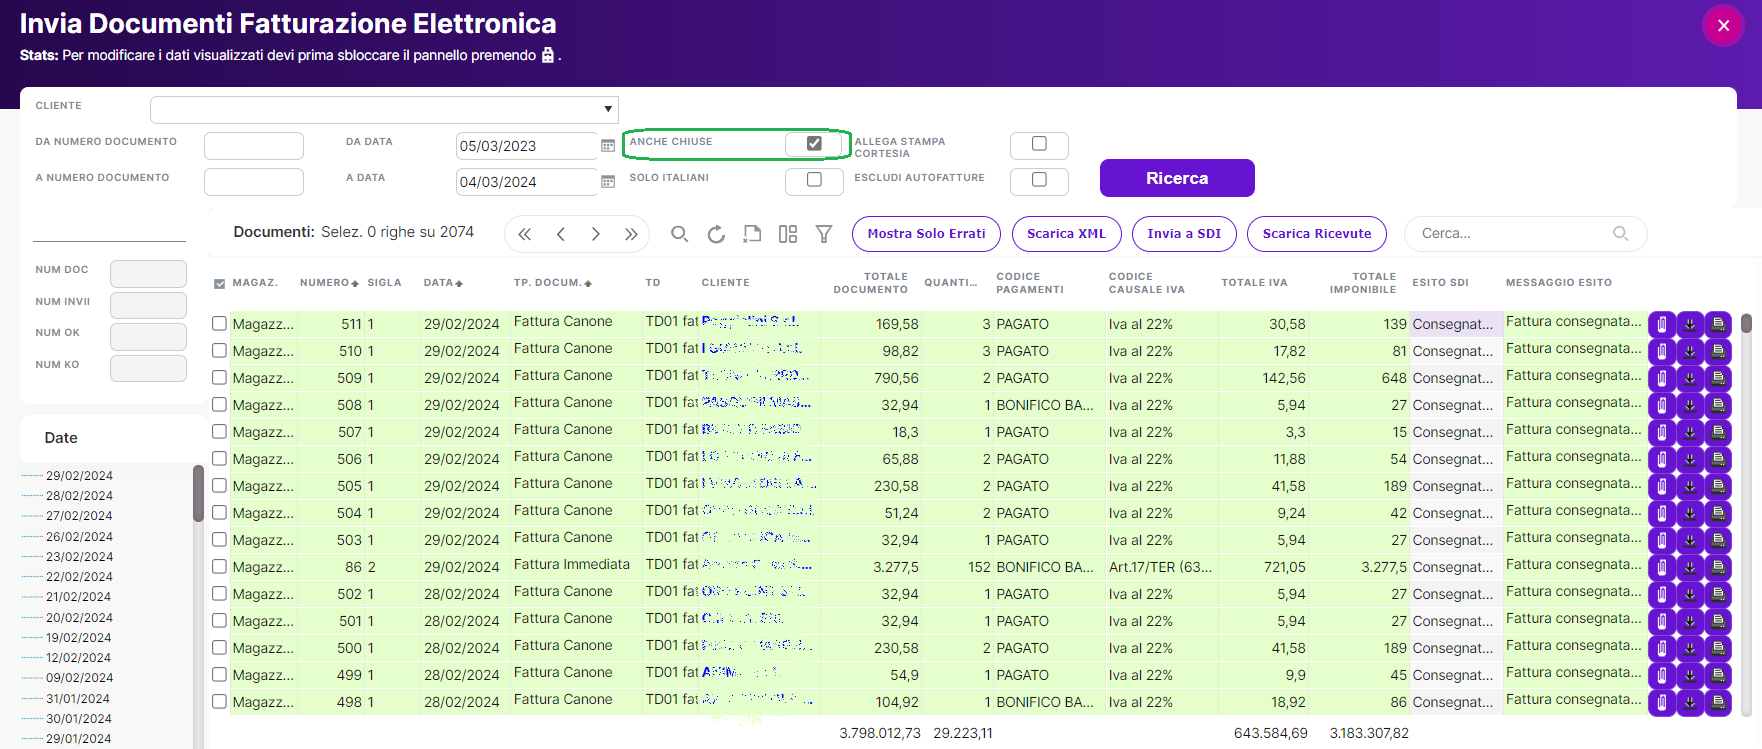The width and height of the screenshot is (1762, 749).
Task: Select date 31/01/2024 in Date tree
Action: pyautogui.click(x=78, y=699)
